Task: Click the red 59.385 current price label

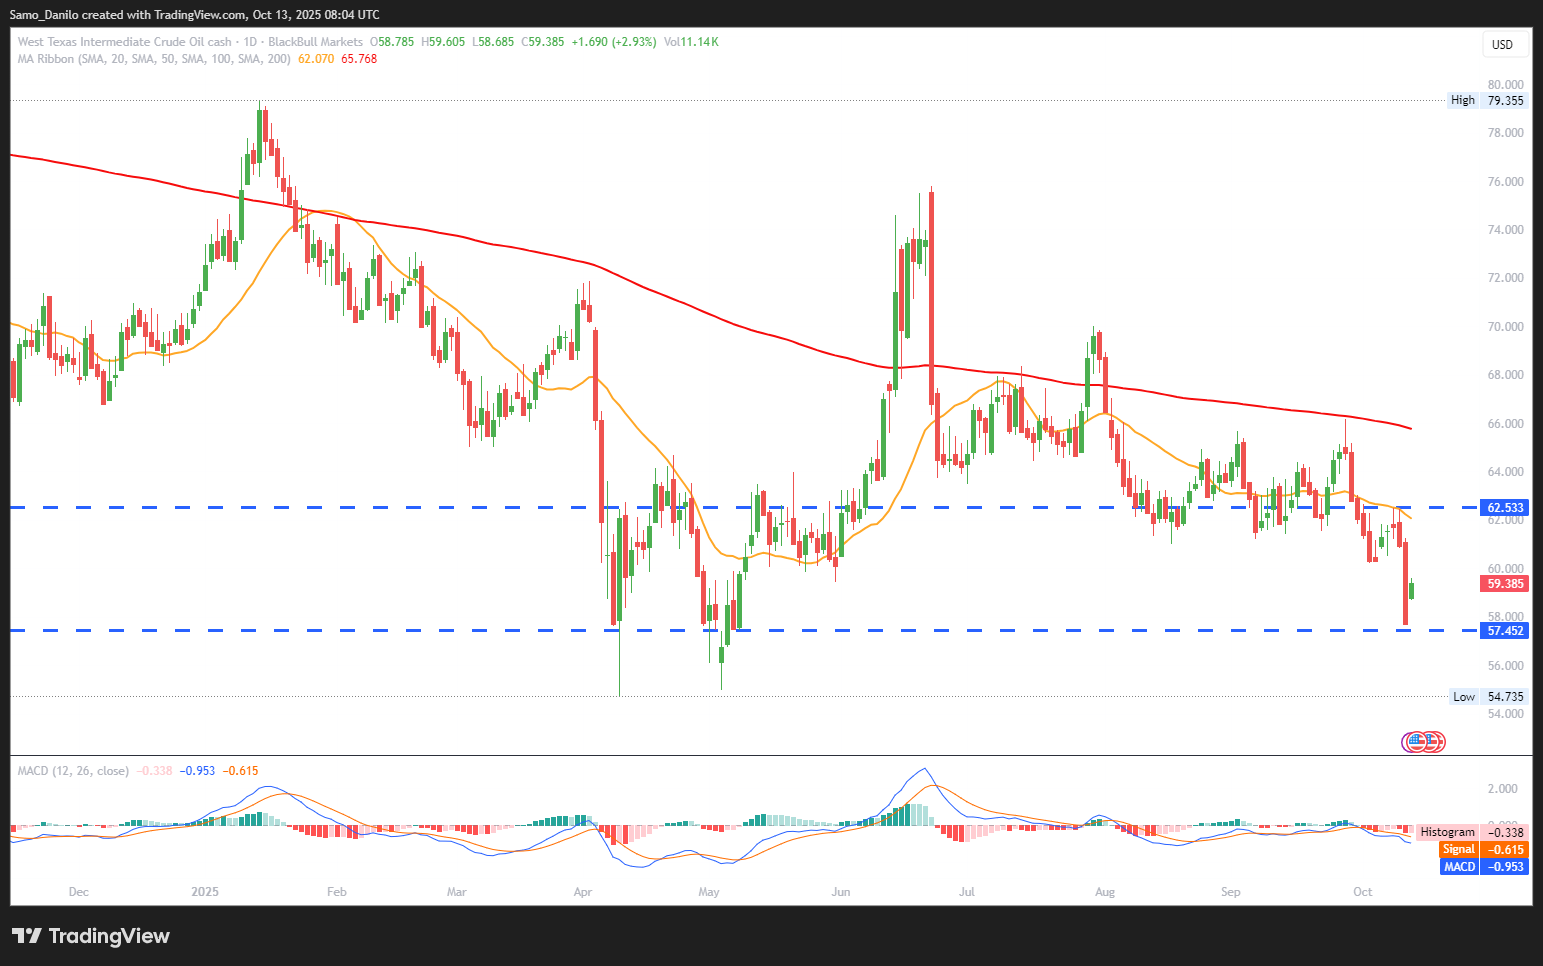Action: 1505,584
